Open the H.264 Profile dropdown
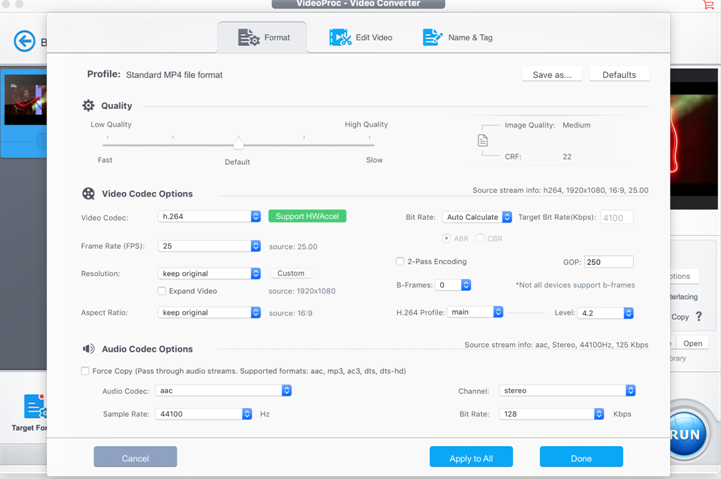Image resolution: width=721 pixels, height=479 pixels. 475,312
